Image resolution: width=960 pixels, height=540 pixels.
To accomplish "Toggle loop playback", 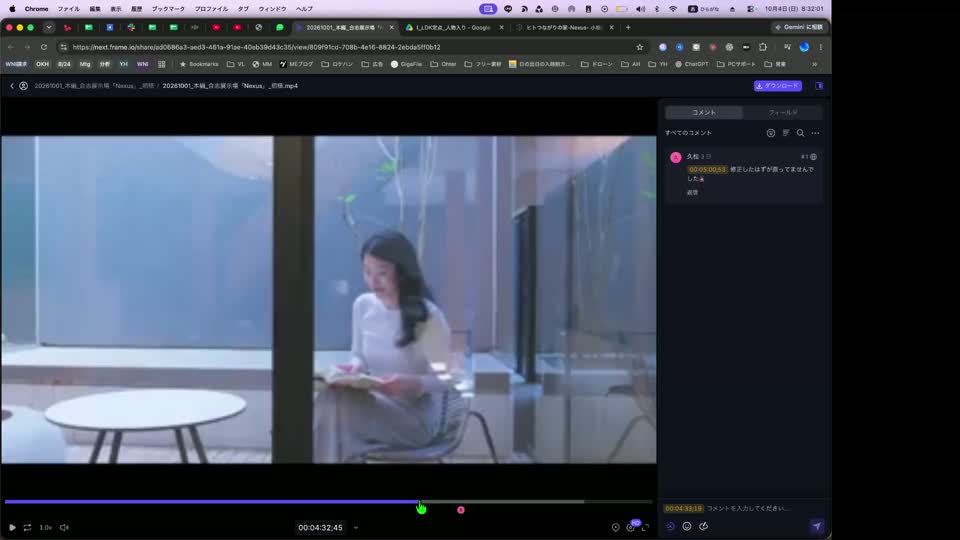I will pos(28,527).
